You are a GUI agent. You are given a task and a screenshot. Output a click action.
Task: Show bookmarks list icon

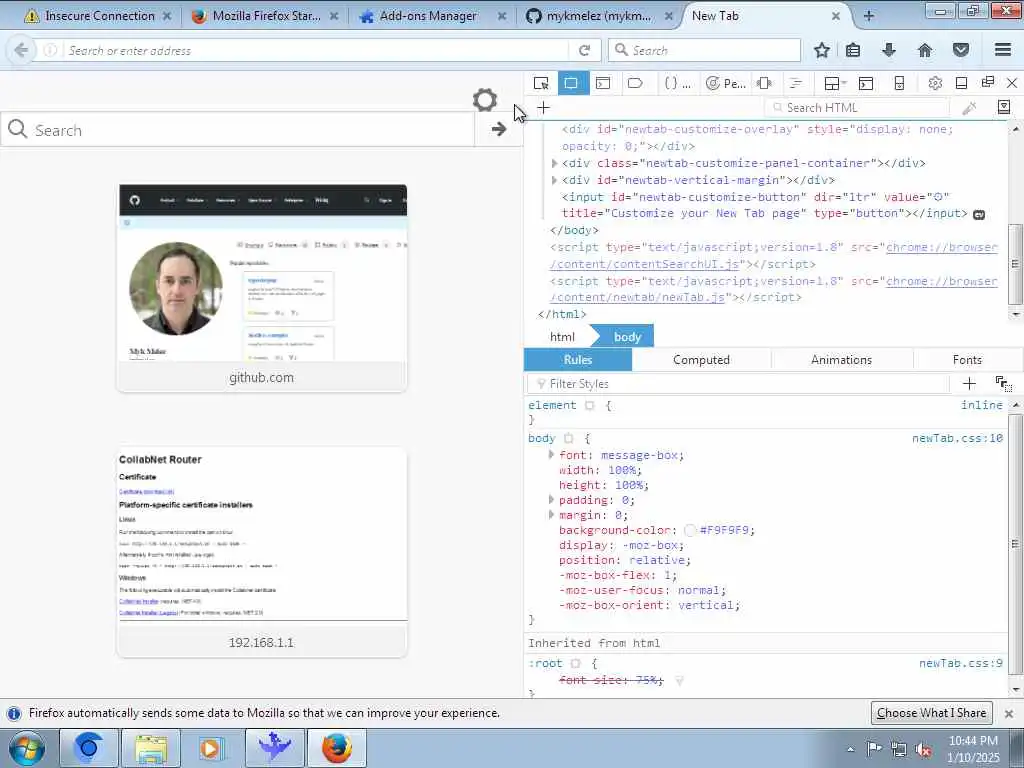click(853, 50)
